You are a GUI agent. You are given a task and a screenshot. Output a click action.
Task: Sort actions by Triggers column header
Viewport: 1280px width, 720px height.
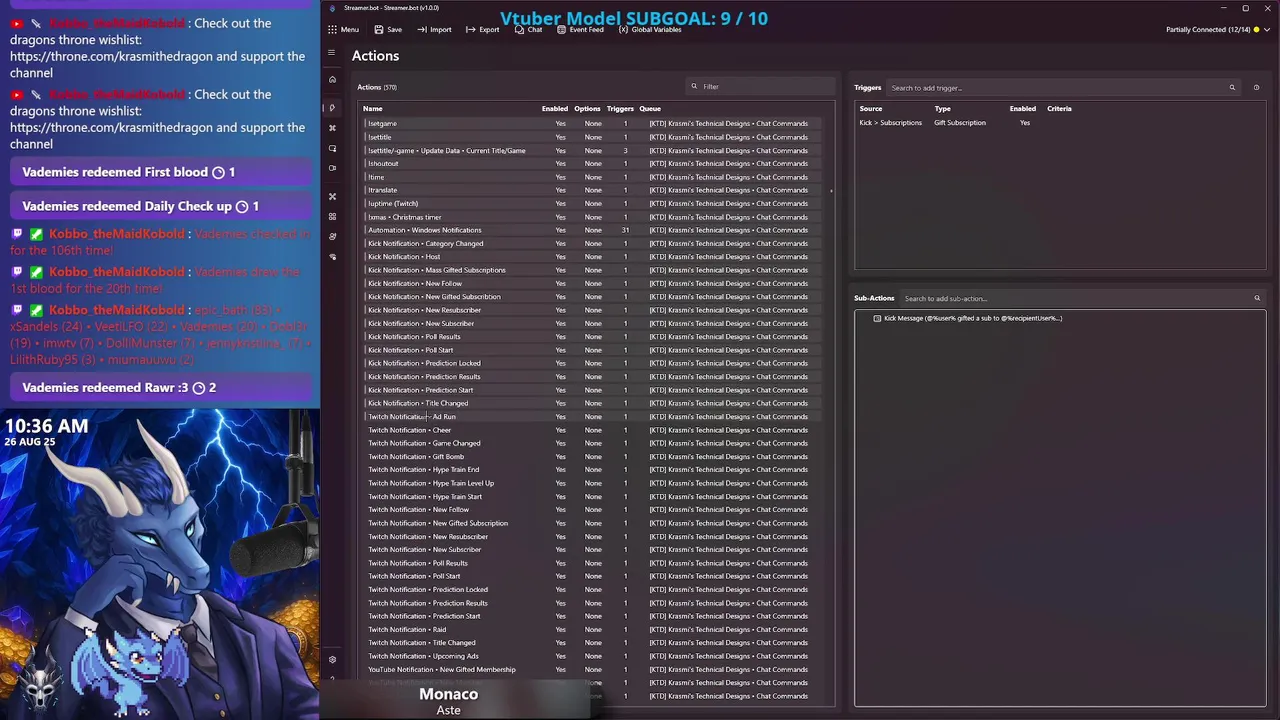pyautogui.click(x=620, y=109)
